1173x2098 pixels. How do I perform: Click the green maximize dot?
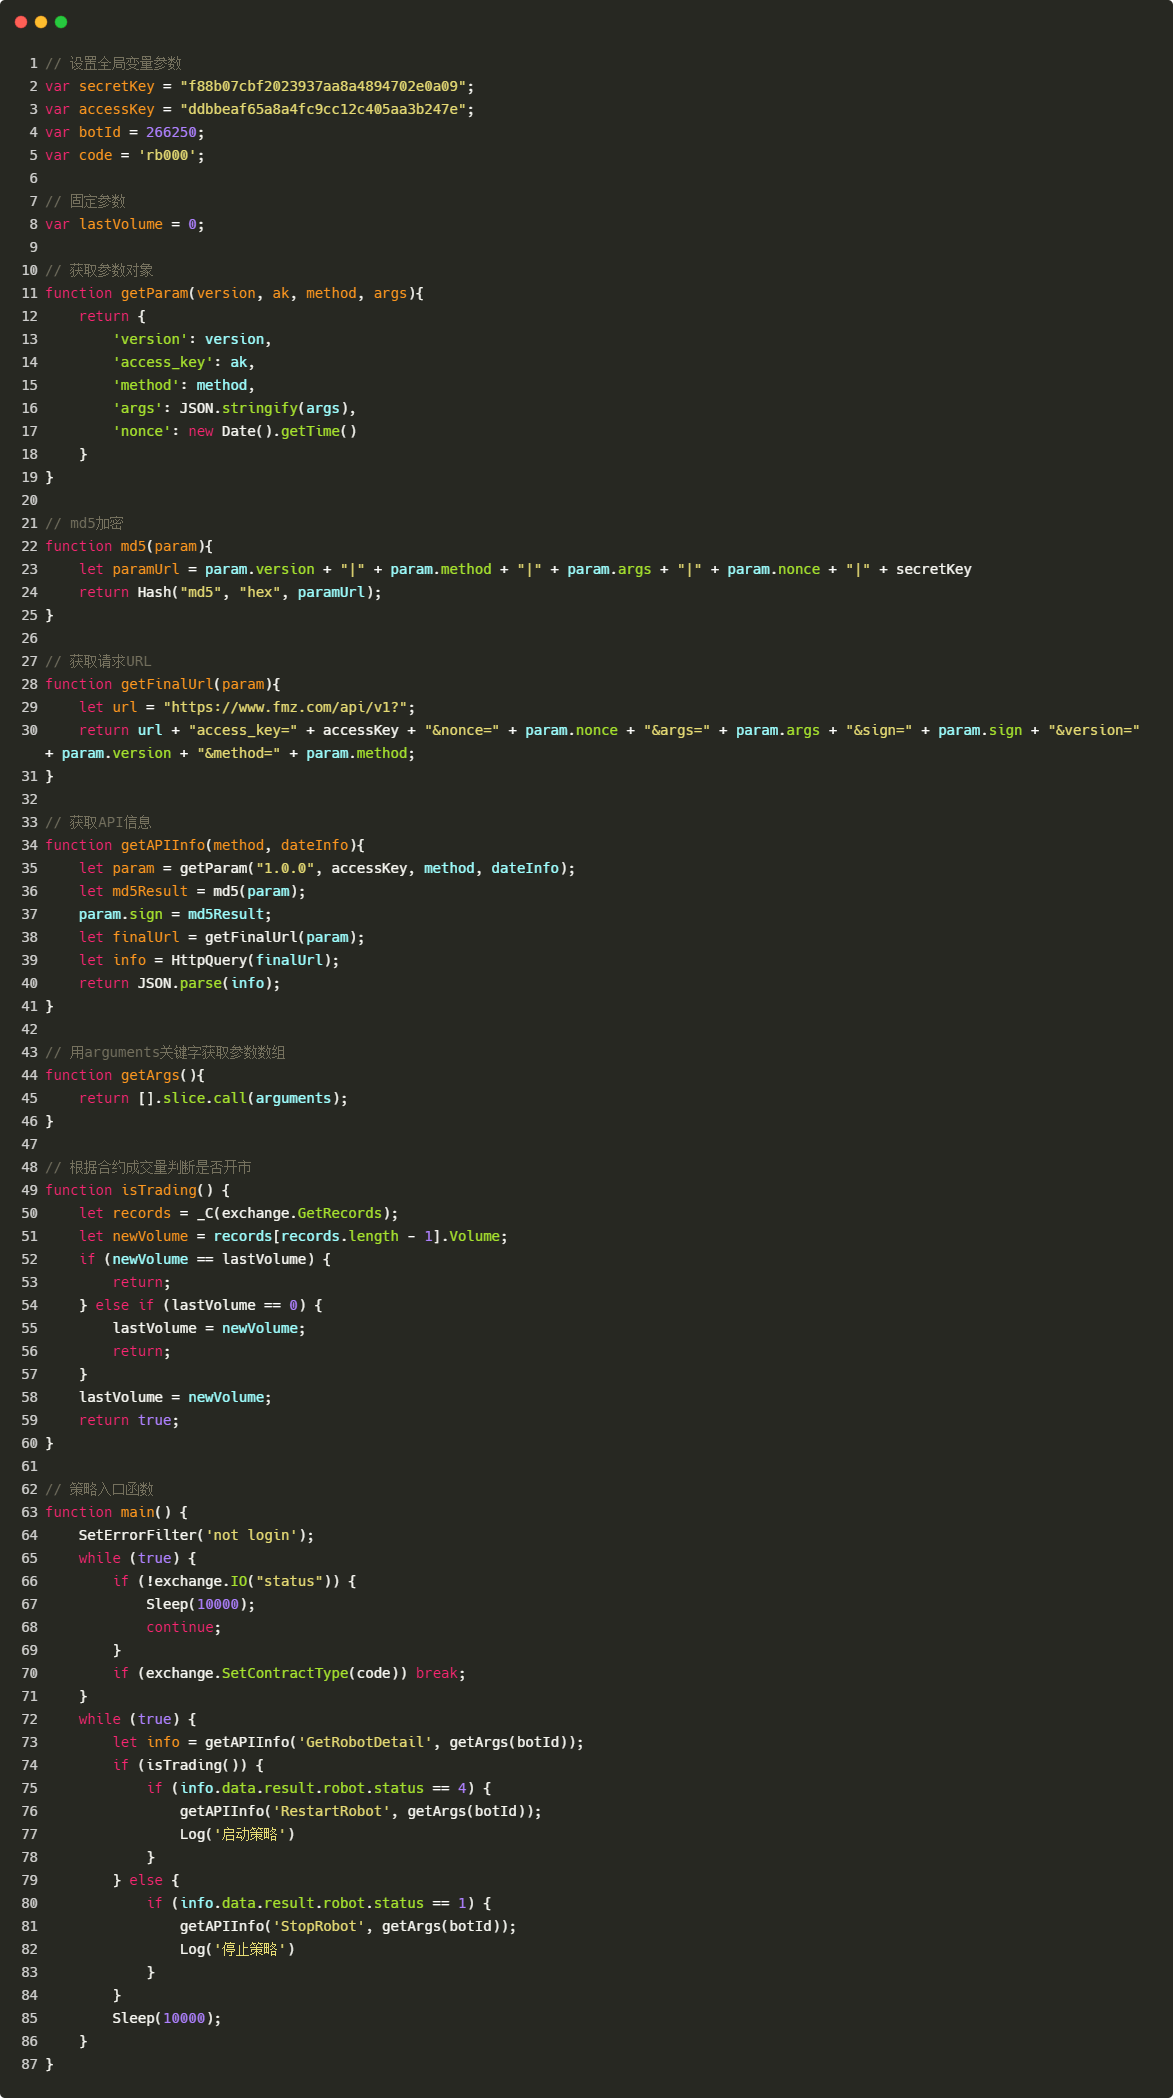(x=61, y=22)
